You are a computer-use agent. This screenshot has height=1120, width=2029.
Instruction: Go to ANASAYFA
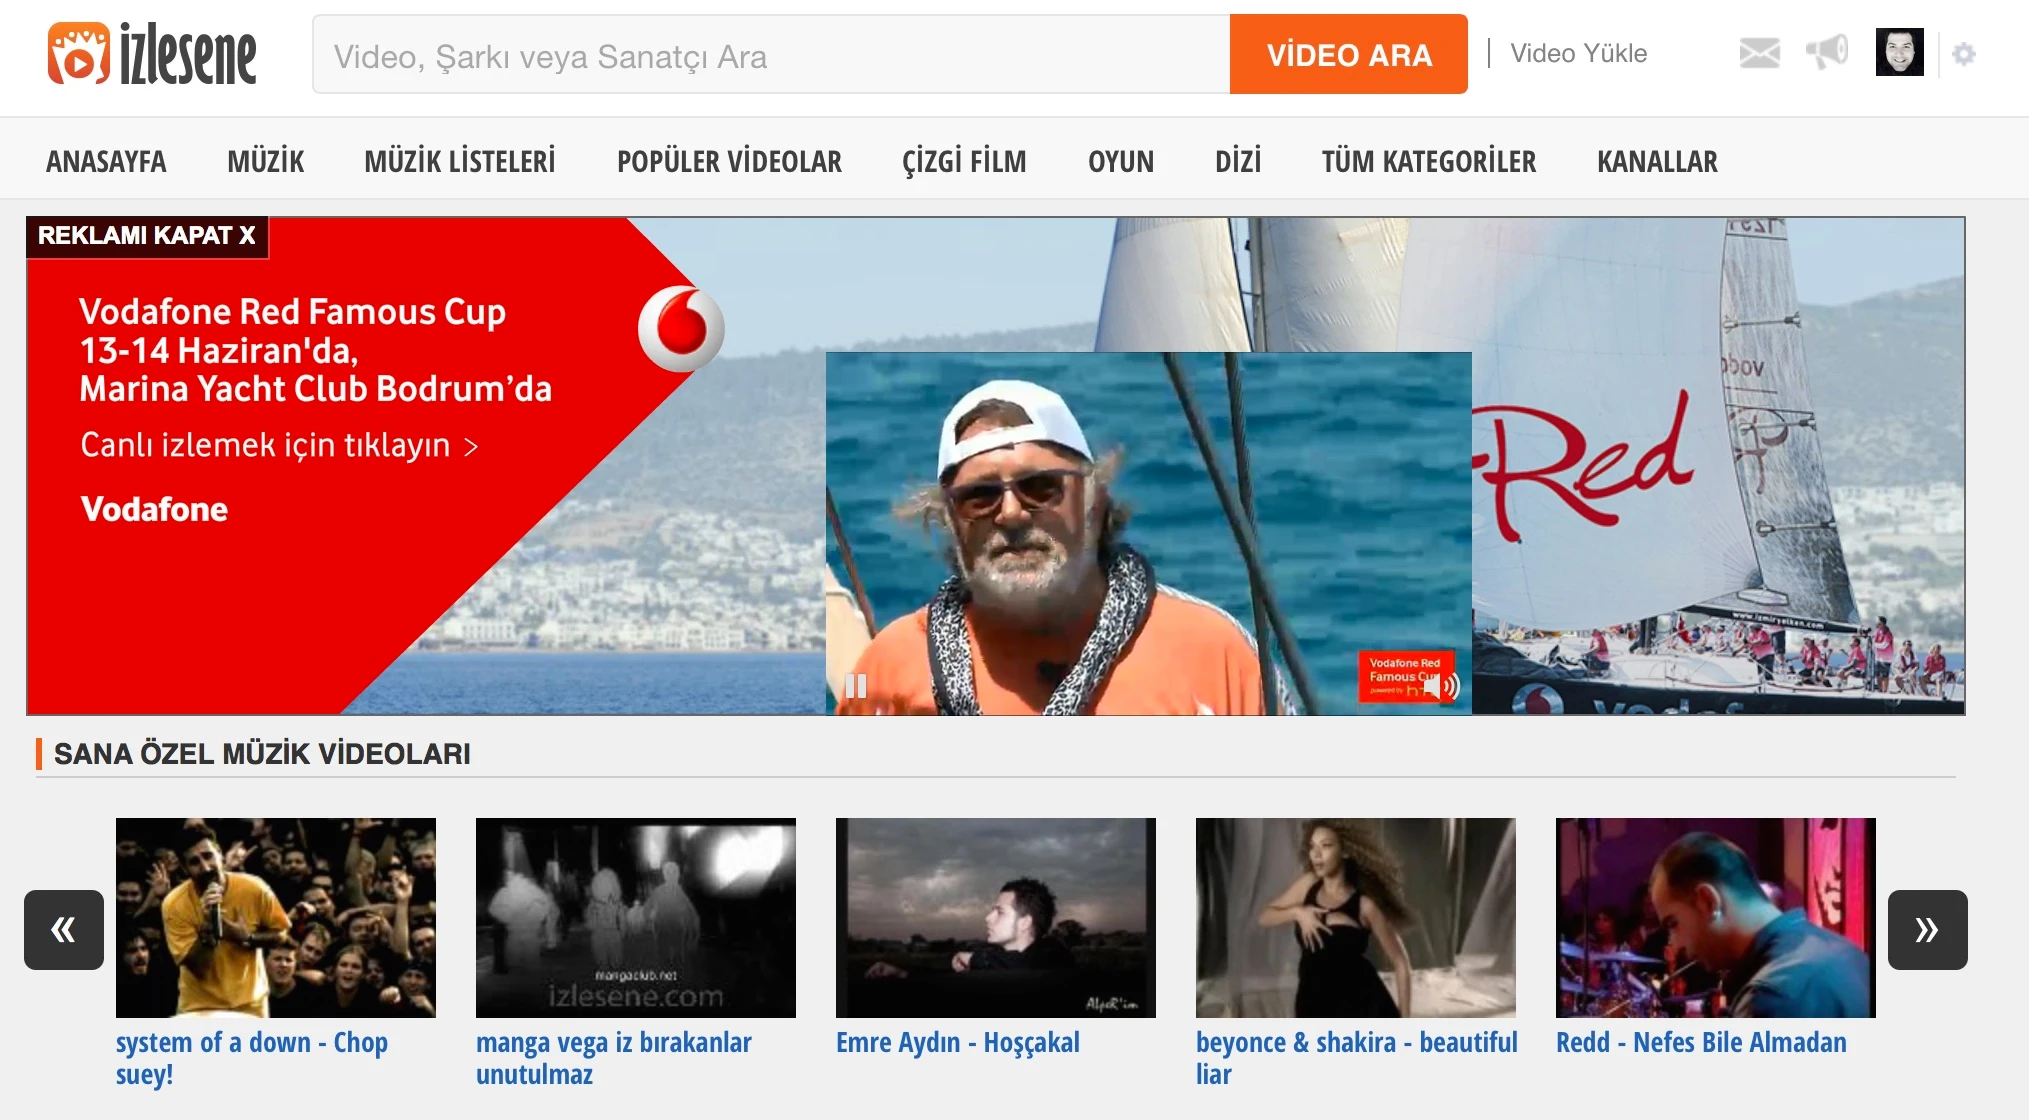(x=106, y=161)
